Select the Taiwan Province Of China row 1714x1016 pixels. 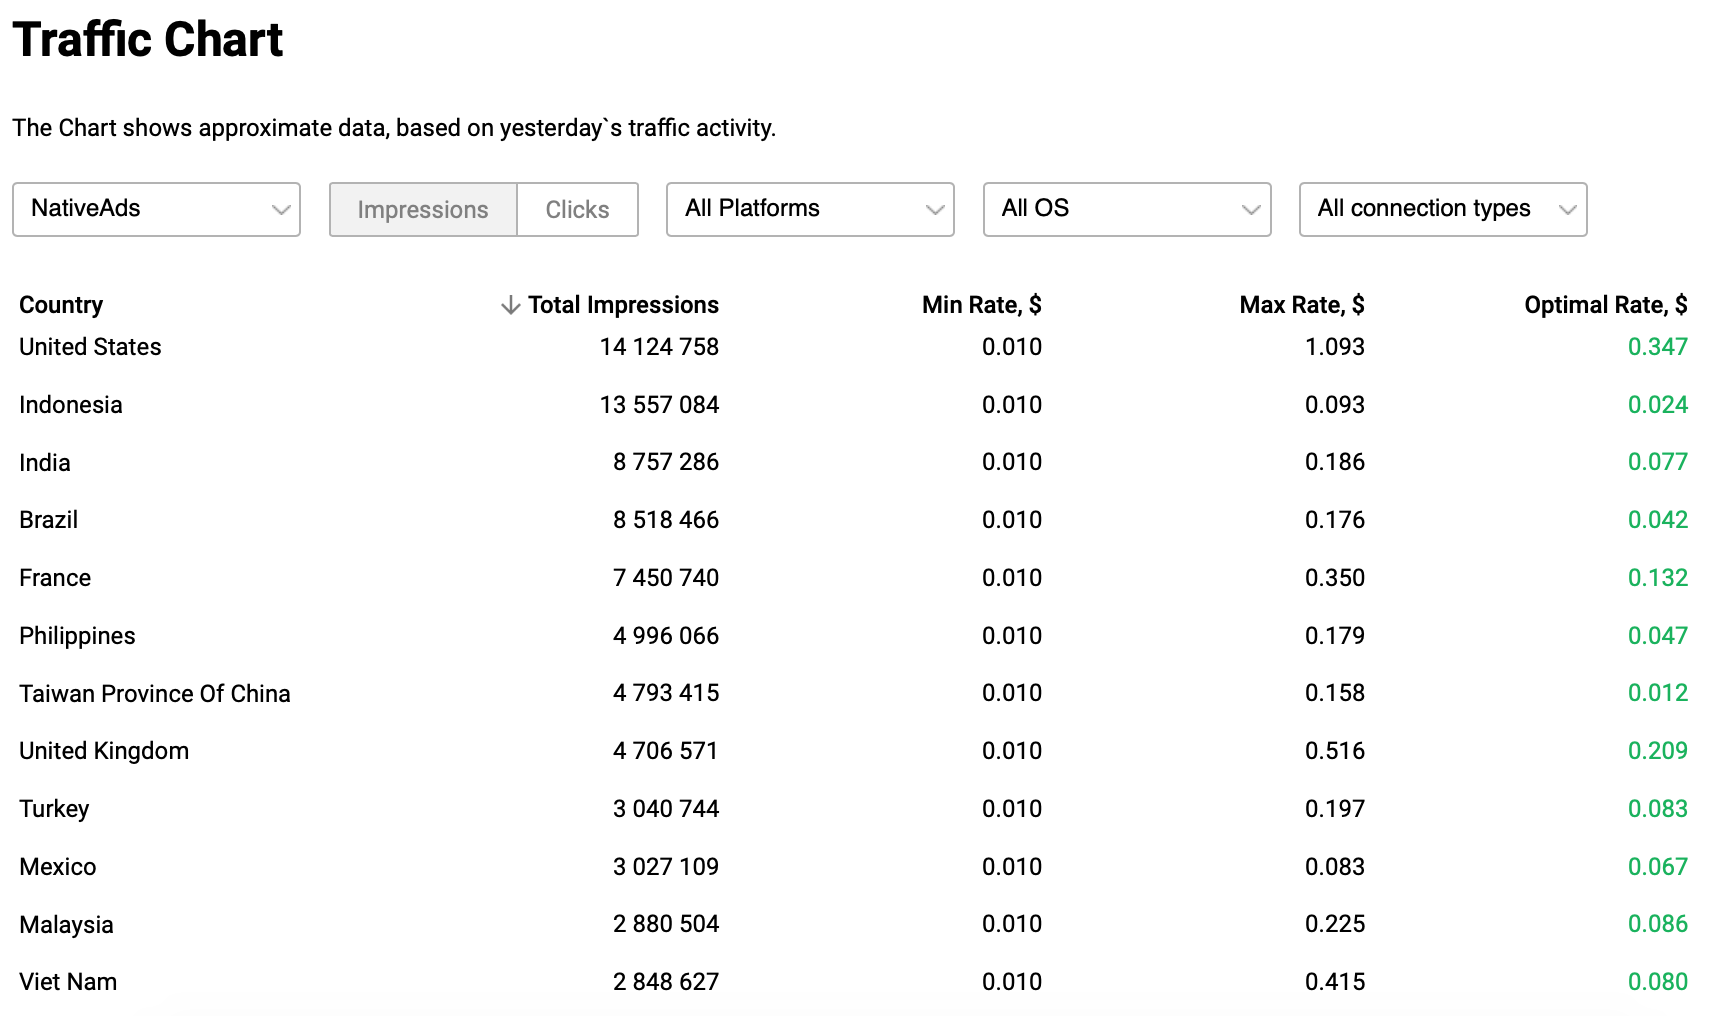(x=155, y=694)
